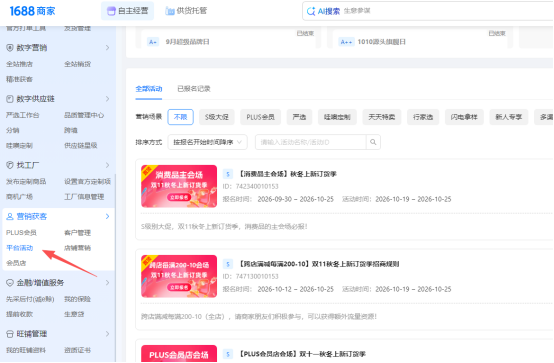Open the PLUS会员店会场 banner thumbnail

(179, 354)
